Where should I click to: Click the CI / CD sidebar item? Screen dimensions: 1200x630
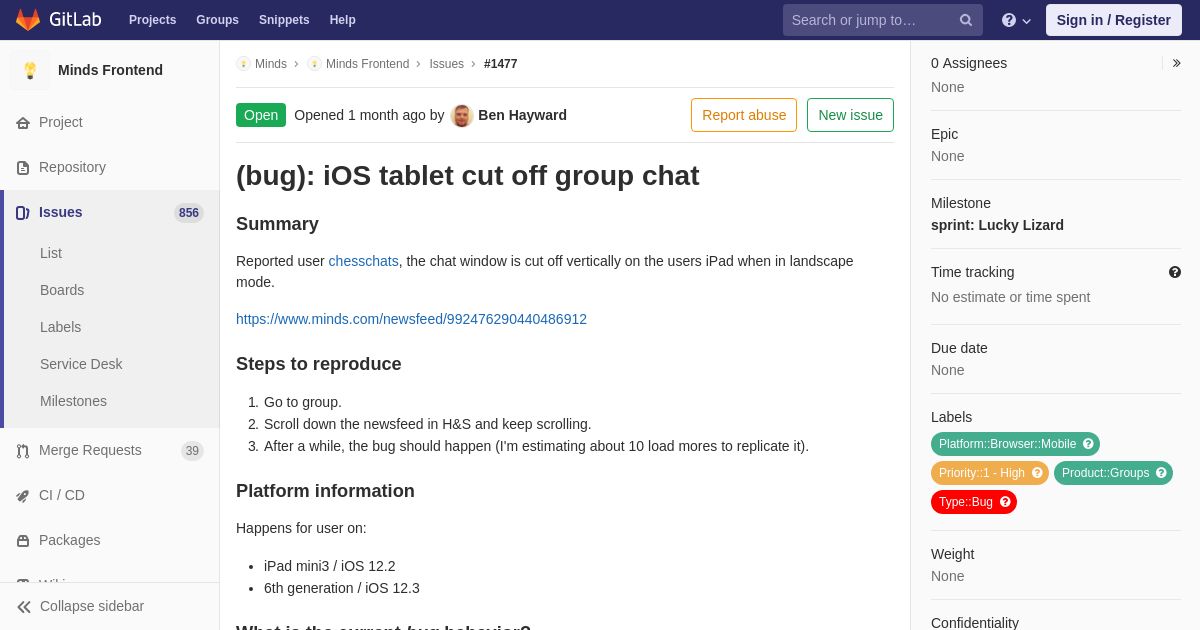click(110, 496)
